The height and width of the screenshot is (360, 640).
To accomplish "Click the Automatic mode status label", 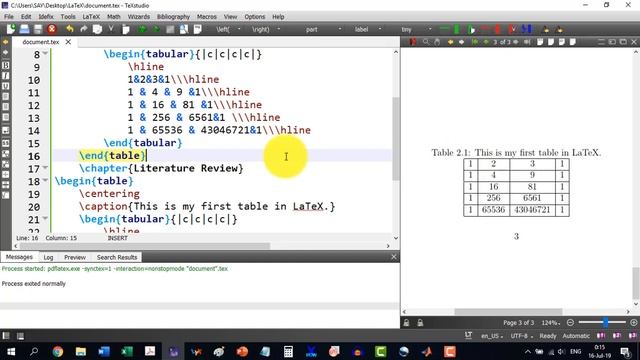I will point(576,336).
